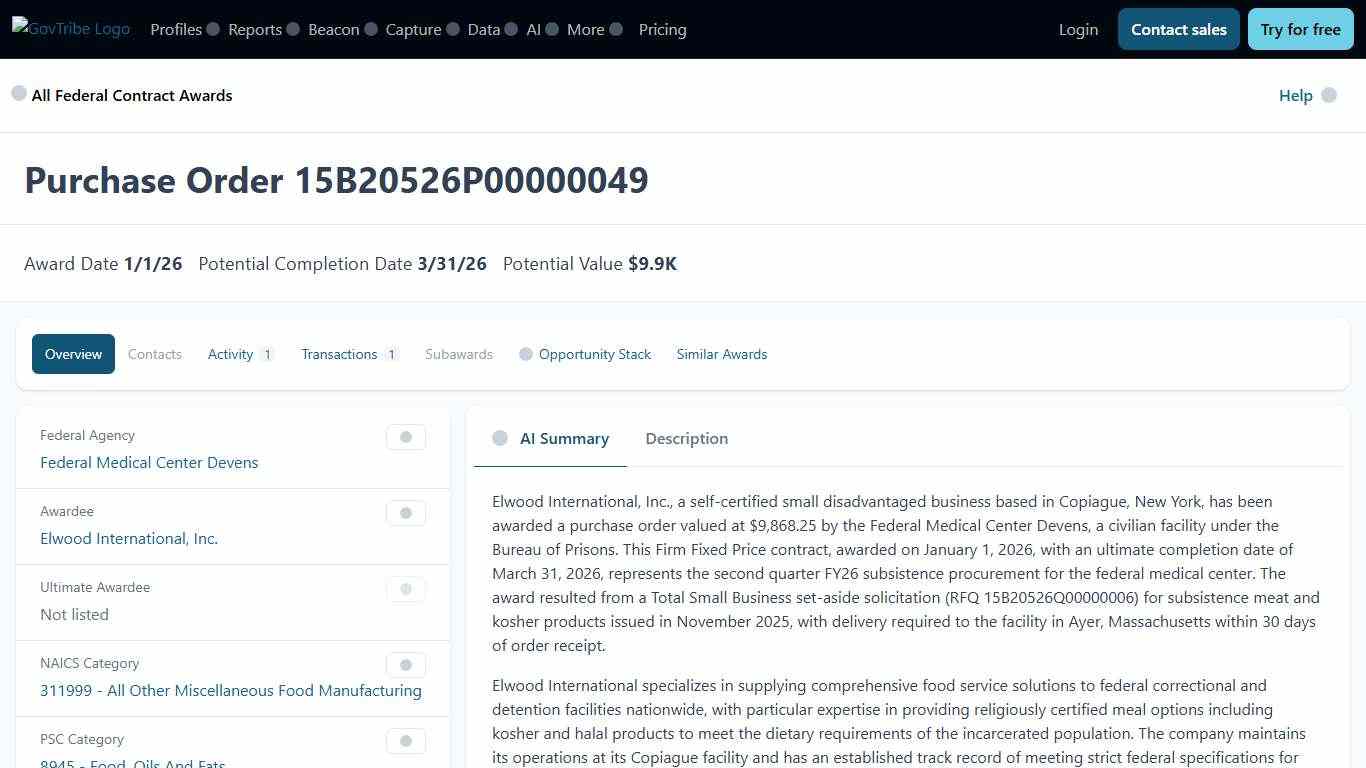Expand the More navigation menu
Viewport: 1366px width, 768px height.
585,29
